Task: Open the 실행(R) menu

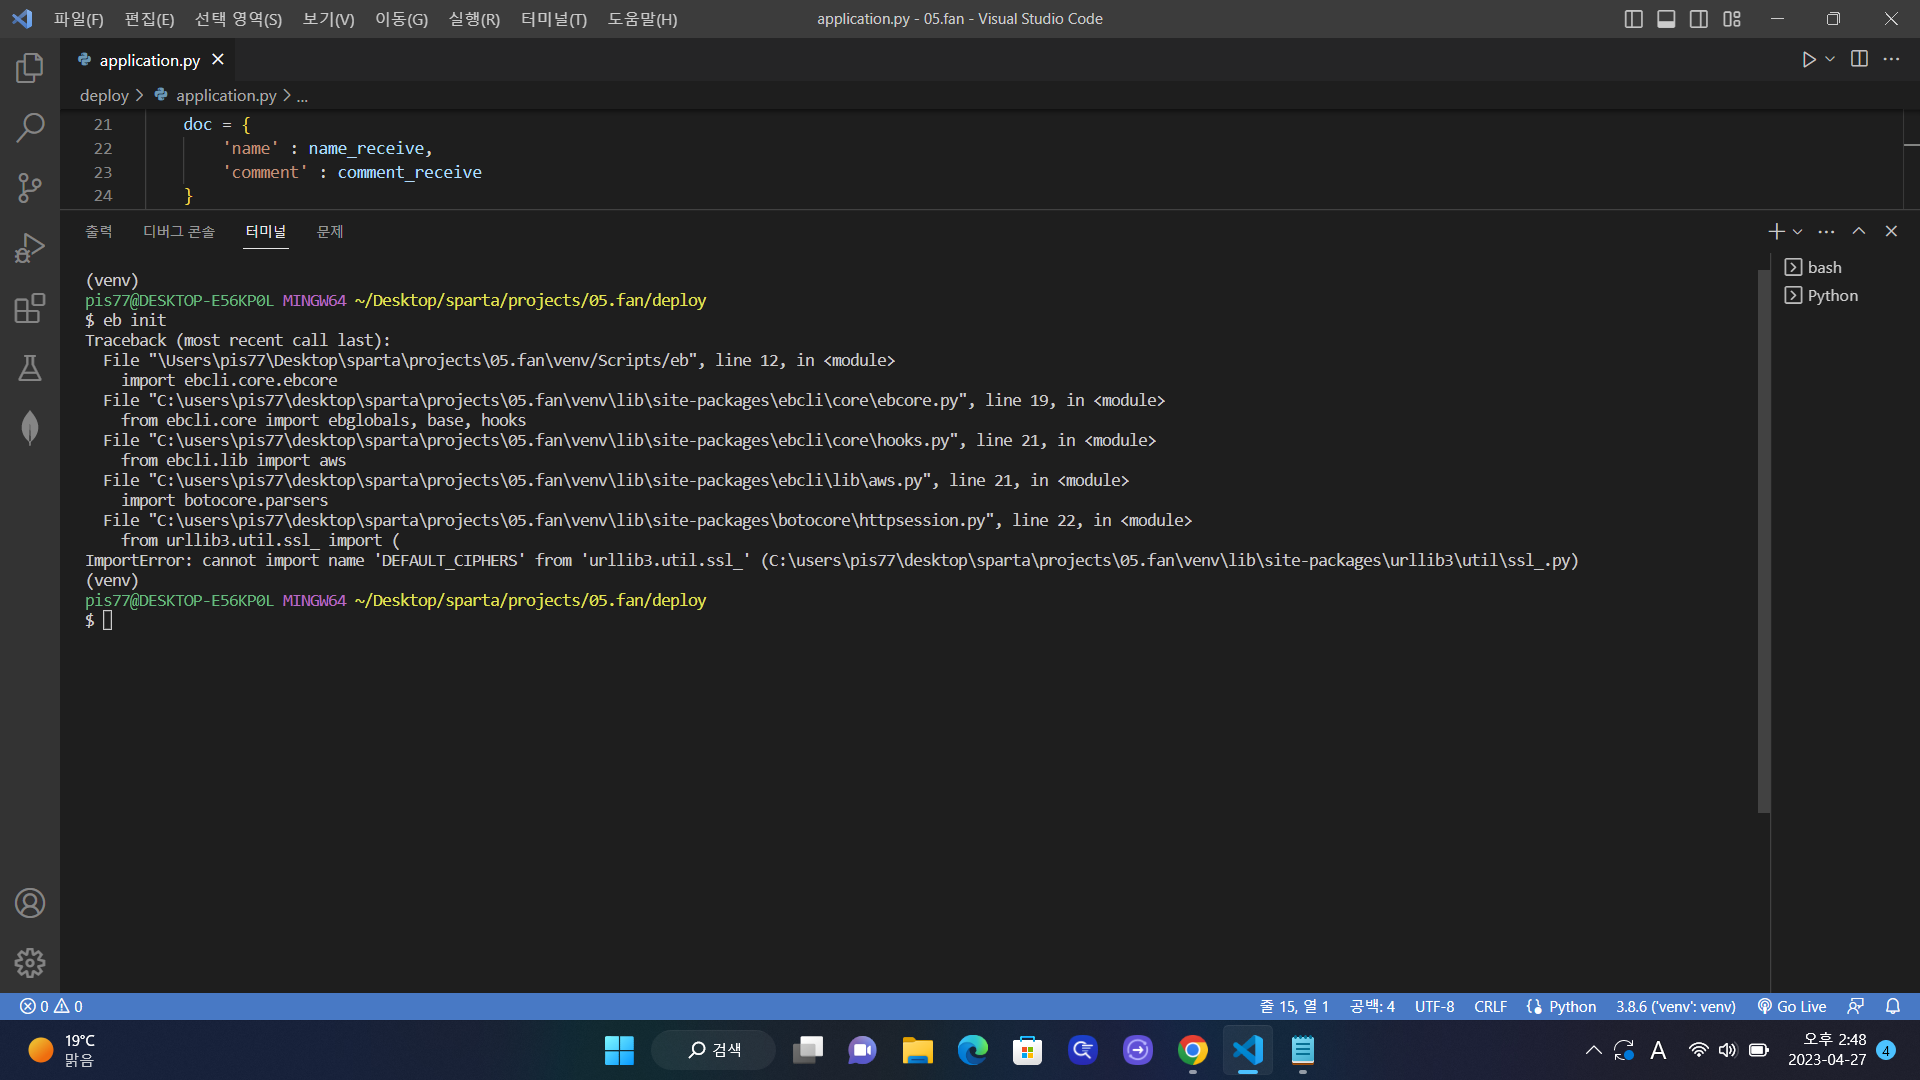Action: [474, 19]
